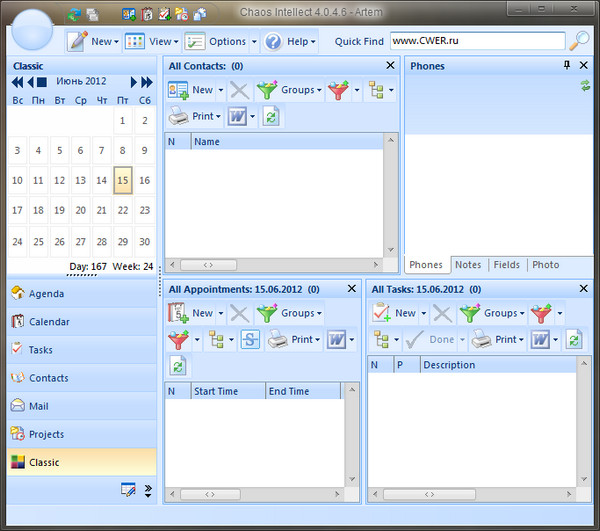The image size is (600, 531).
Task: Click the strikethrough S icon in Appointments toolbar
Action: click(249, 340)
